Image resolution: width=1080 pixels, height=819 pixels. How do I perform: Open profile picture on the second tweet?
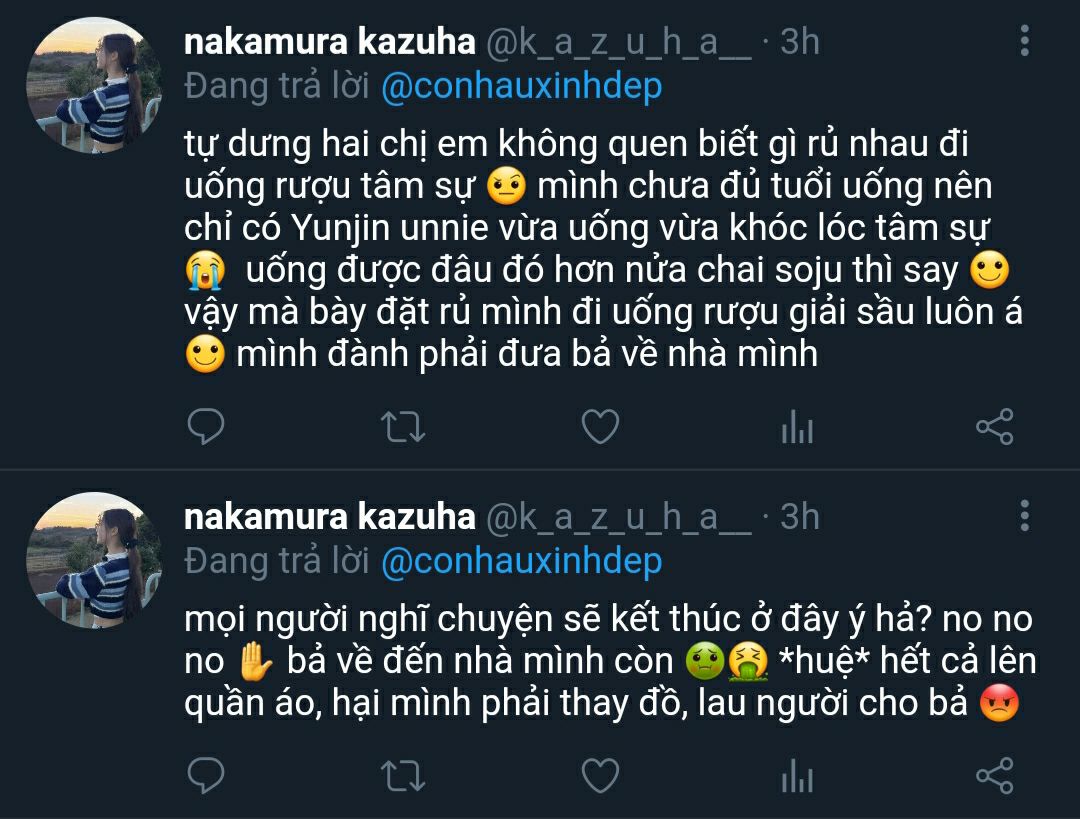pyautogui.click(x=93, y=560)
